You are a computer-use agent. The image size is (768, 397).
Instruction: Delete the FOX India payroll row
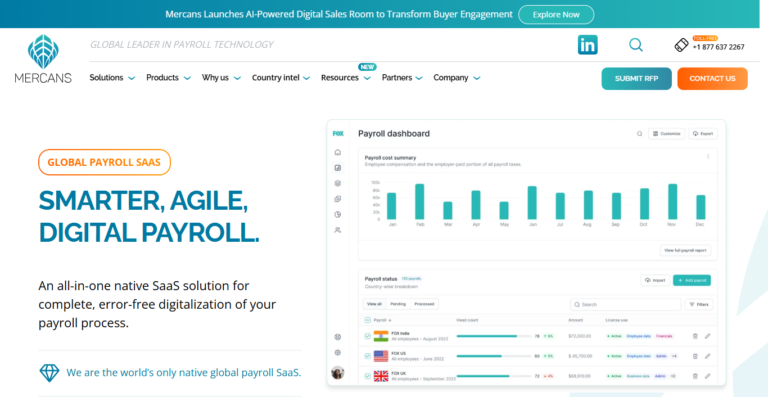coord(695,336)
